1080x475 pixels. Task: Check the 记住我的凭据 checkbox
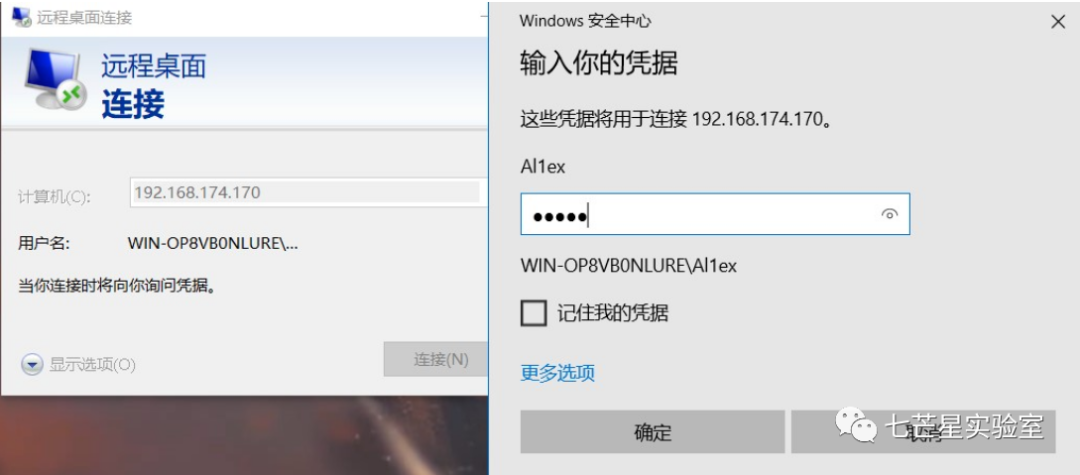point(534,313)
